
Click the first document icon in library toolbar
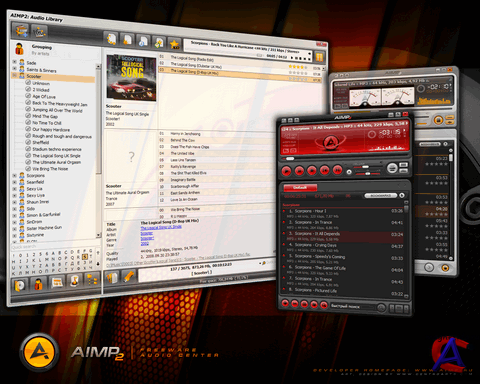(x=111, y=39)
